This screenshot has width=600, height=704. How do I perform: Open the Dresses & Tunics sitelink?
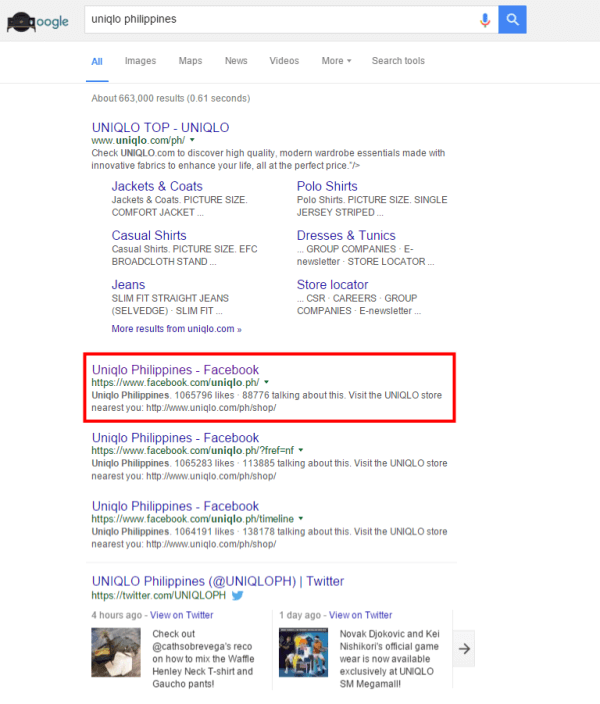346,235
